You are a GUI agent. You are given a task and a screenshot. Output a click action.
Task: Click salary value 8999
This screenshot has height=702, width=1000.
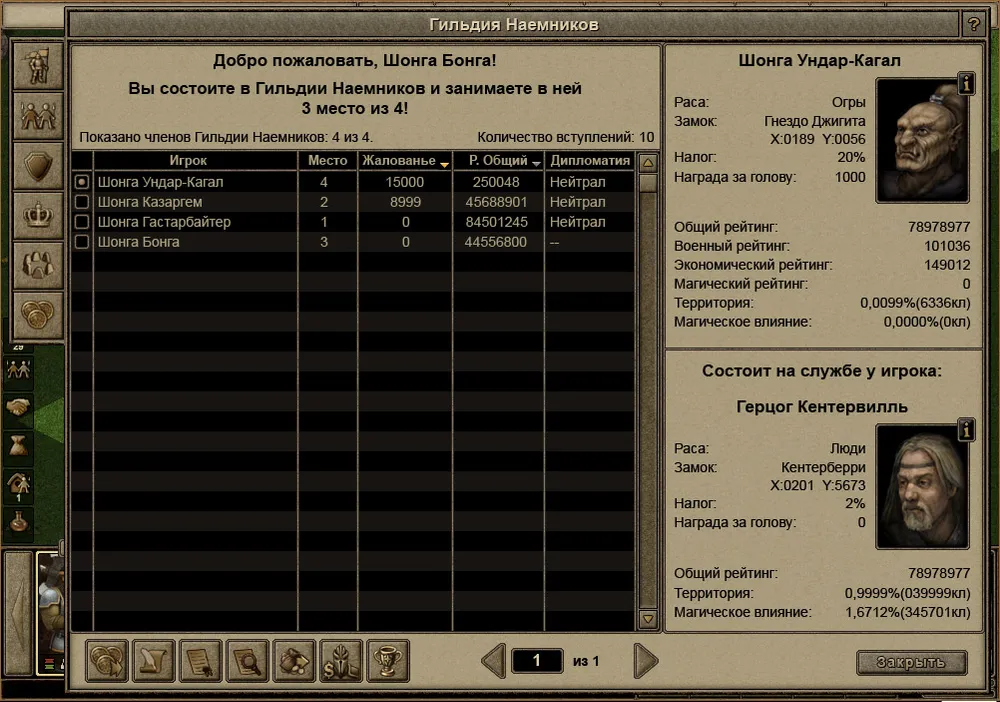406,202
